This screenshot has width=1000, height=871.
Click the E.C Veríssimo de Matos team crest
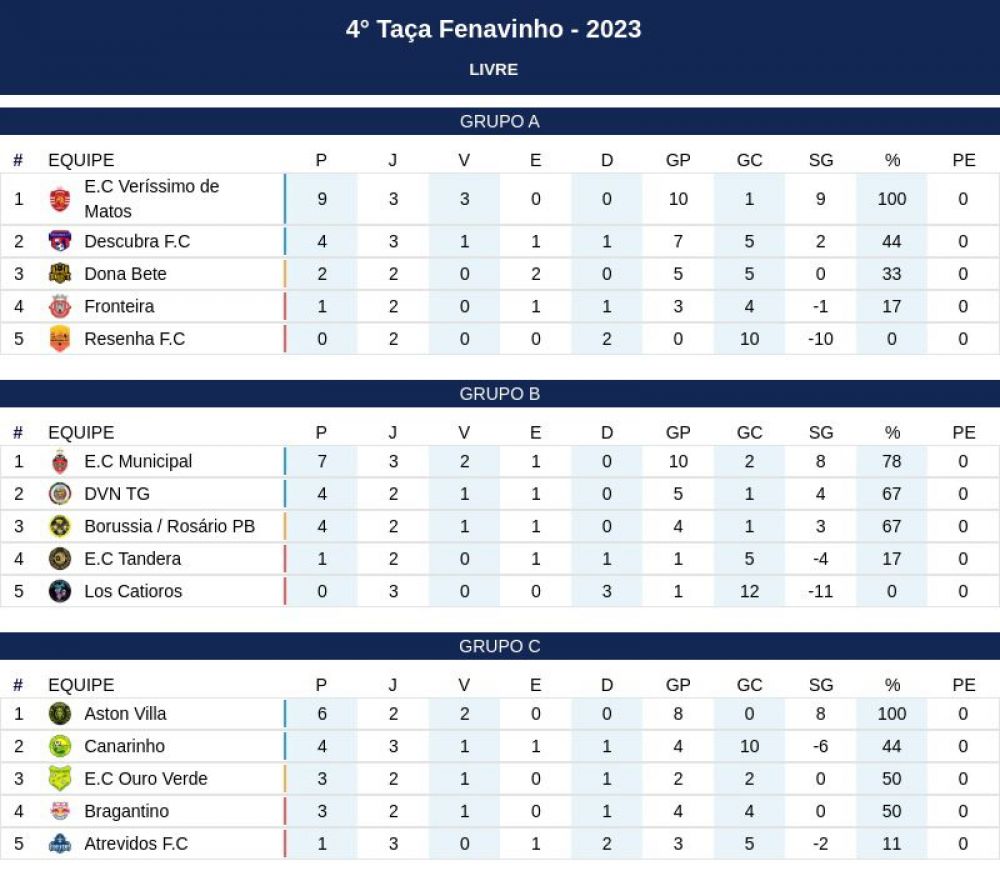[60, 199]
